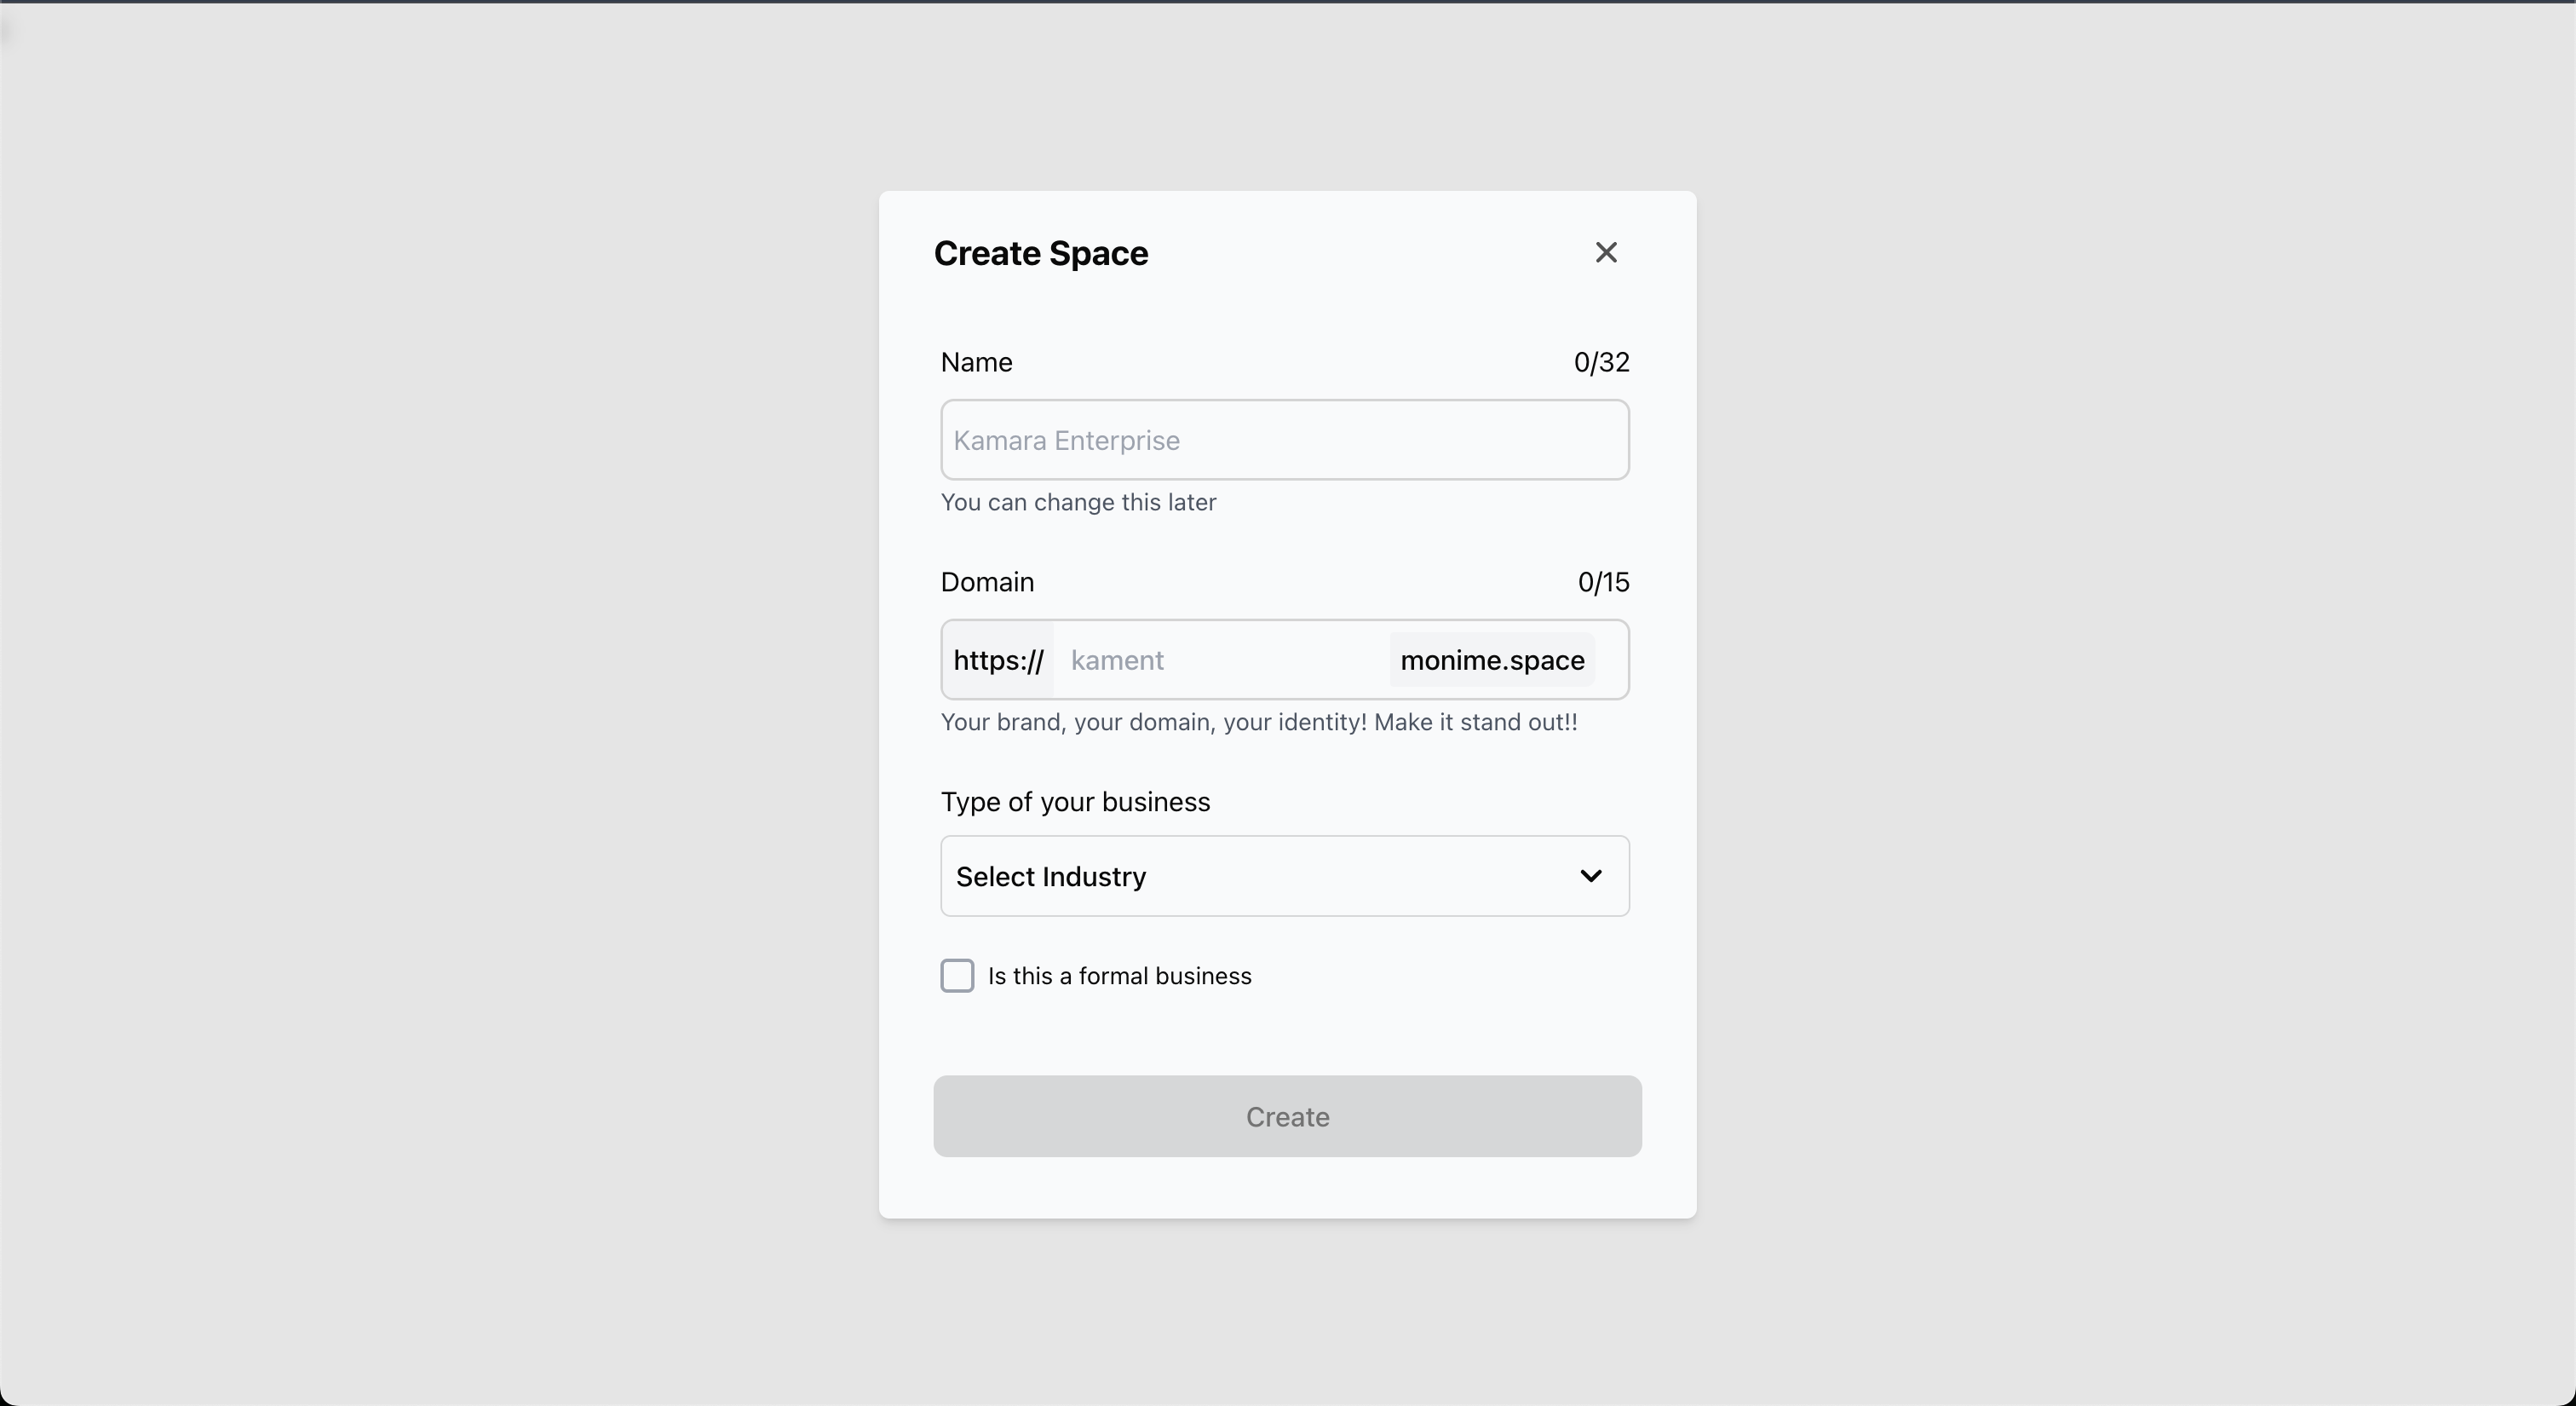Click the Create Space dialog title
This screenshot has width=2576, height=1406.
tap(1041, 253)
